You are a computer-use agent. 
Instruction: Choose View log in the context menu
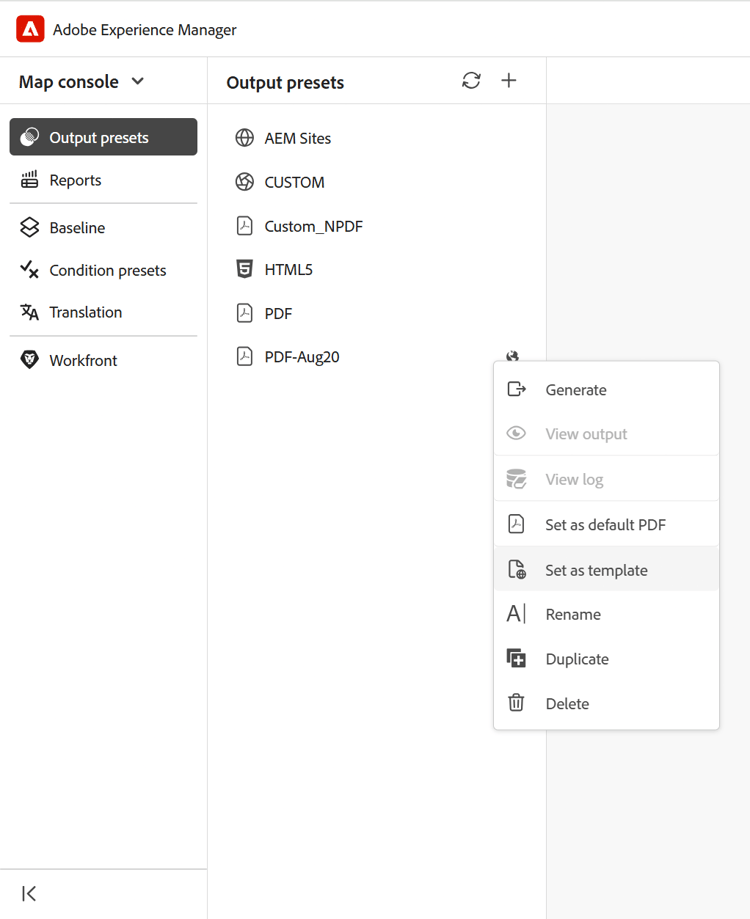click(x=606, y=479)
